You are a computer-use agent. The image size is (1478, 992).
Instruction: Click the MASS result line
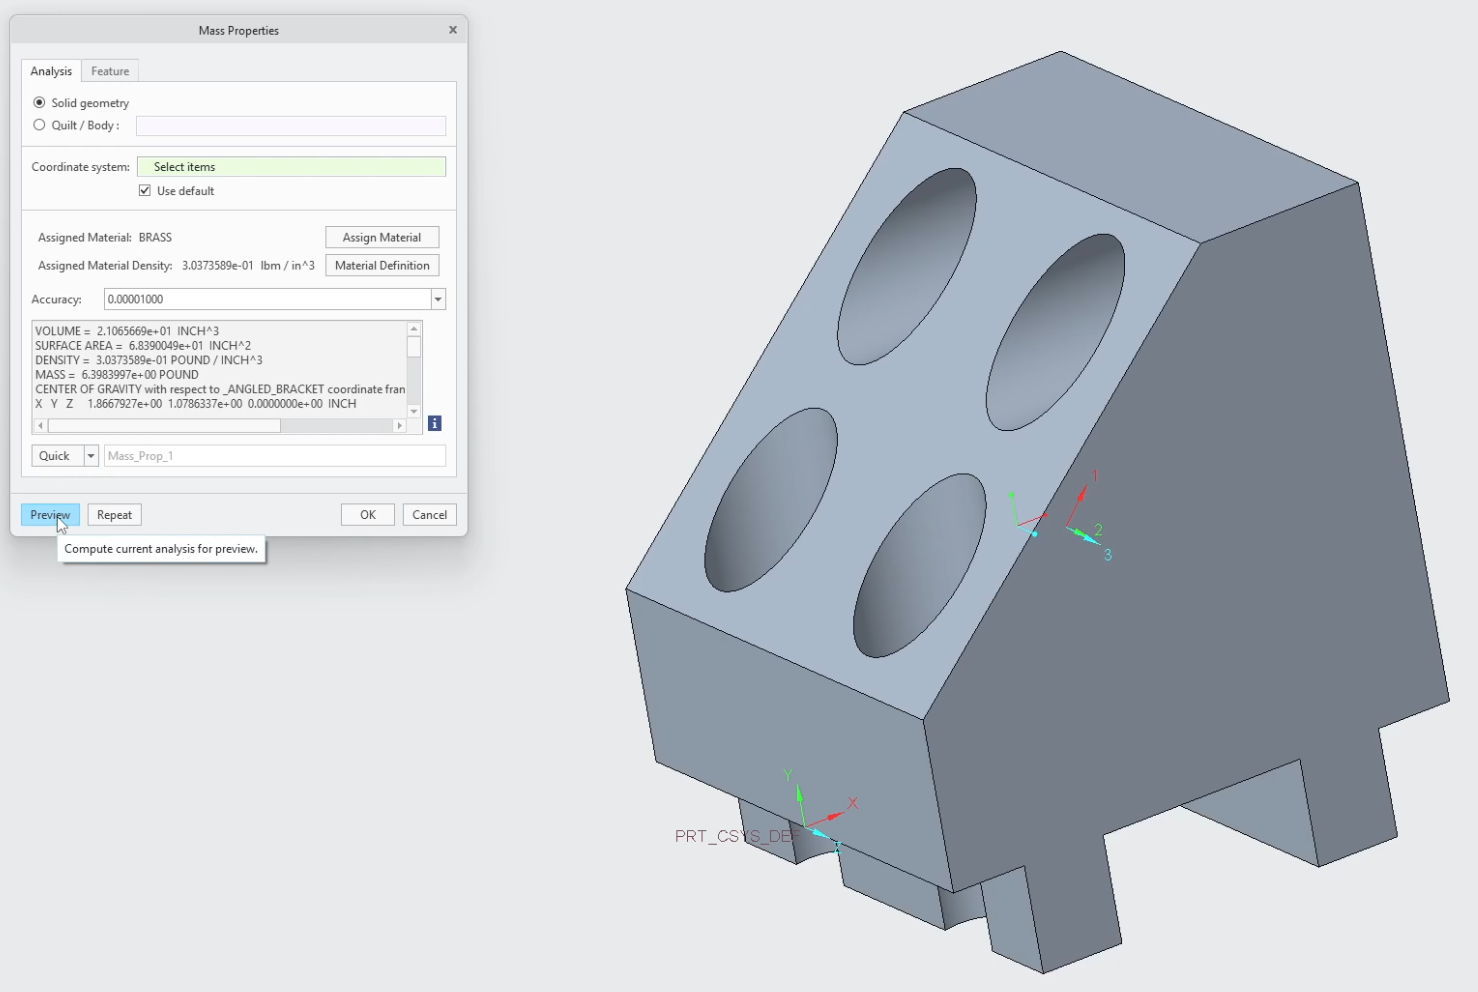117,375
